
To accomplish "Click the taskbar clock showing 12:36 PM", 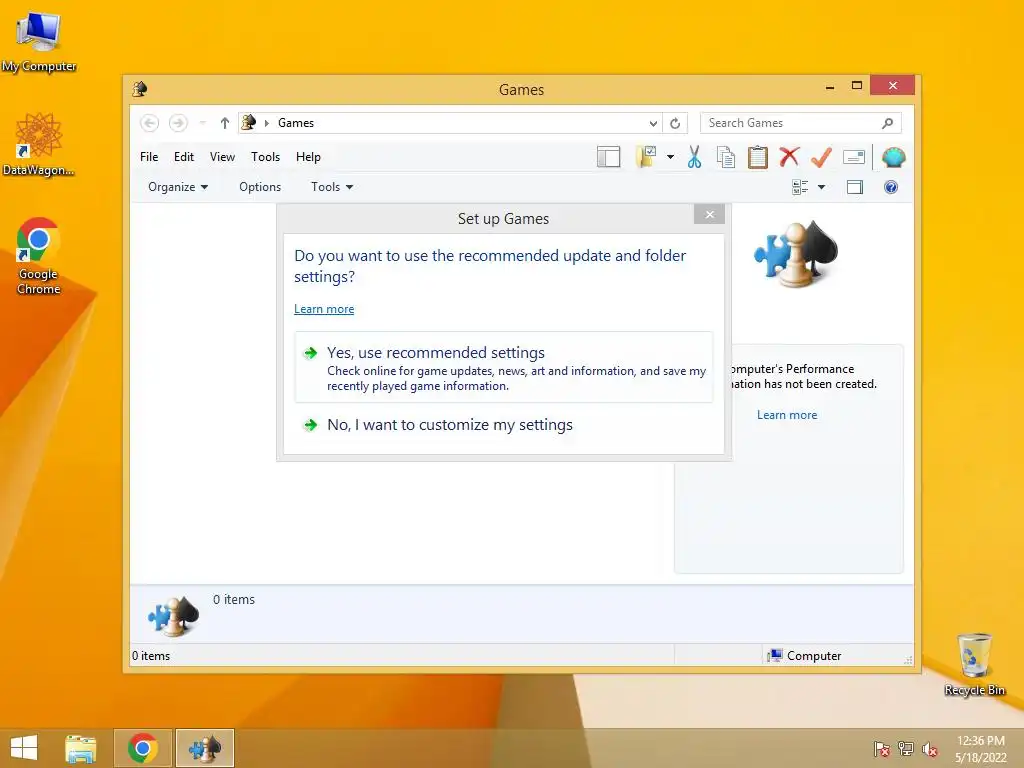I will [x=981, y=748].
